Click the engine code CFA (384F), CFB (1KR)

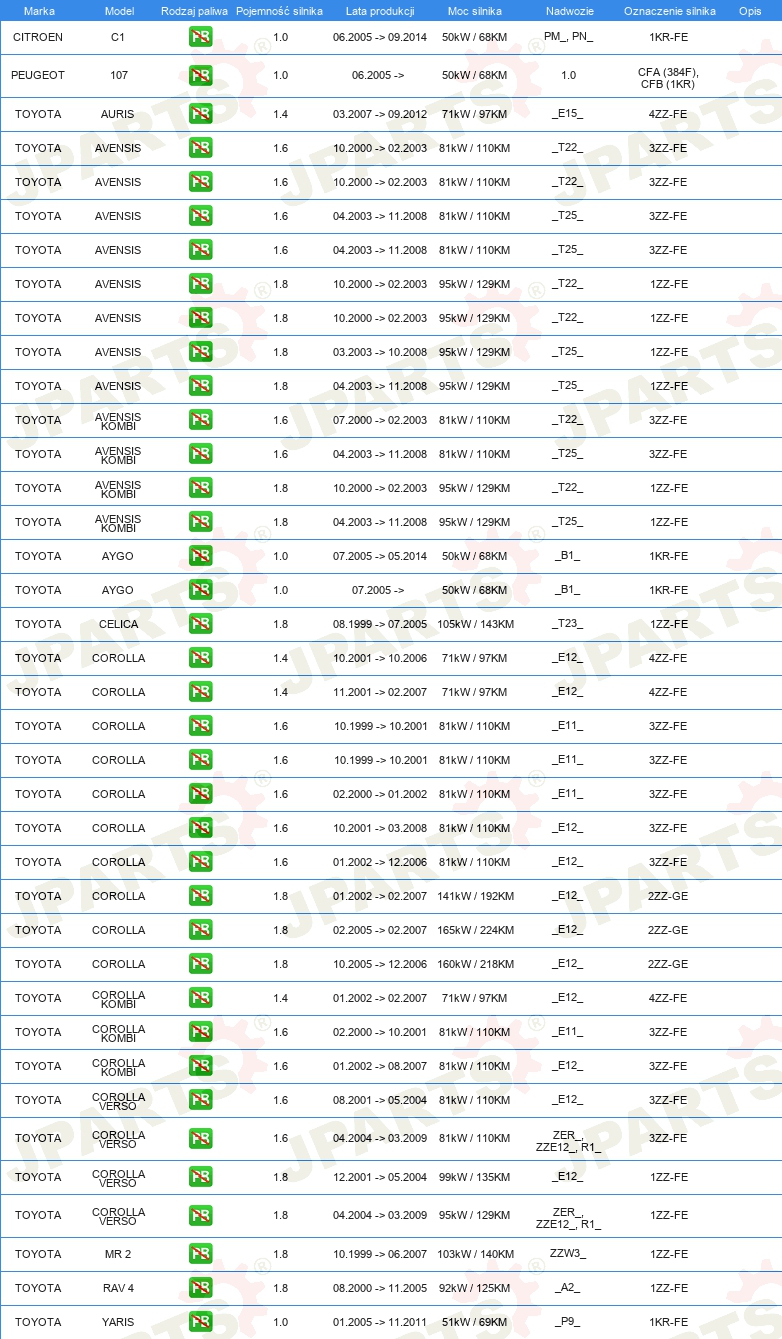pos(669,78)
